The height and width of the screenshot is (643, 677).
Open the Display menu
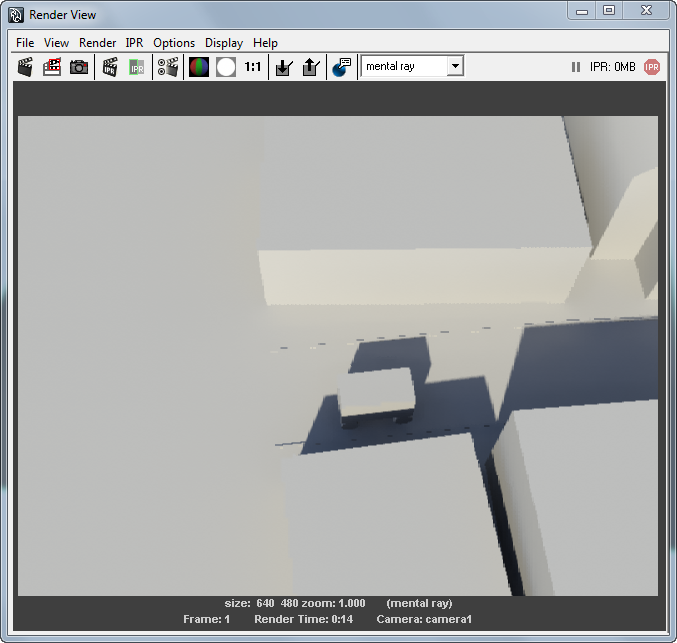point(224,43)
